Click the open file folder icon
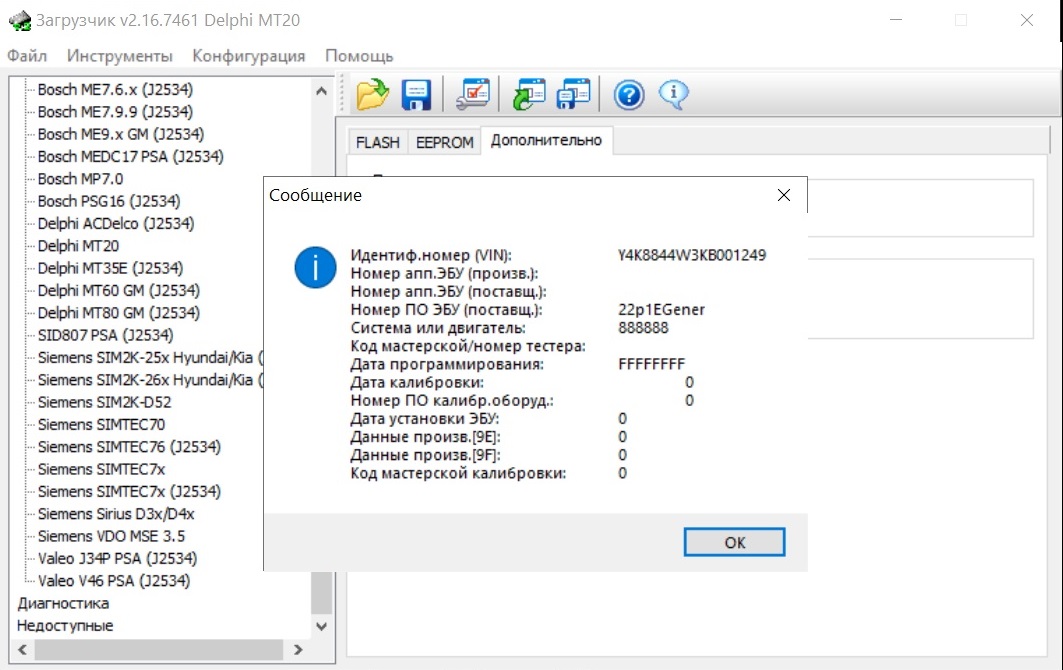This screenshot has height=670, width=1063. point(372,95)
